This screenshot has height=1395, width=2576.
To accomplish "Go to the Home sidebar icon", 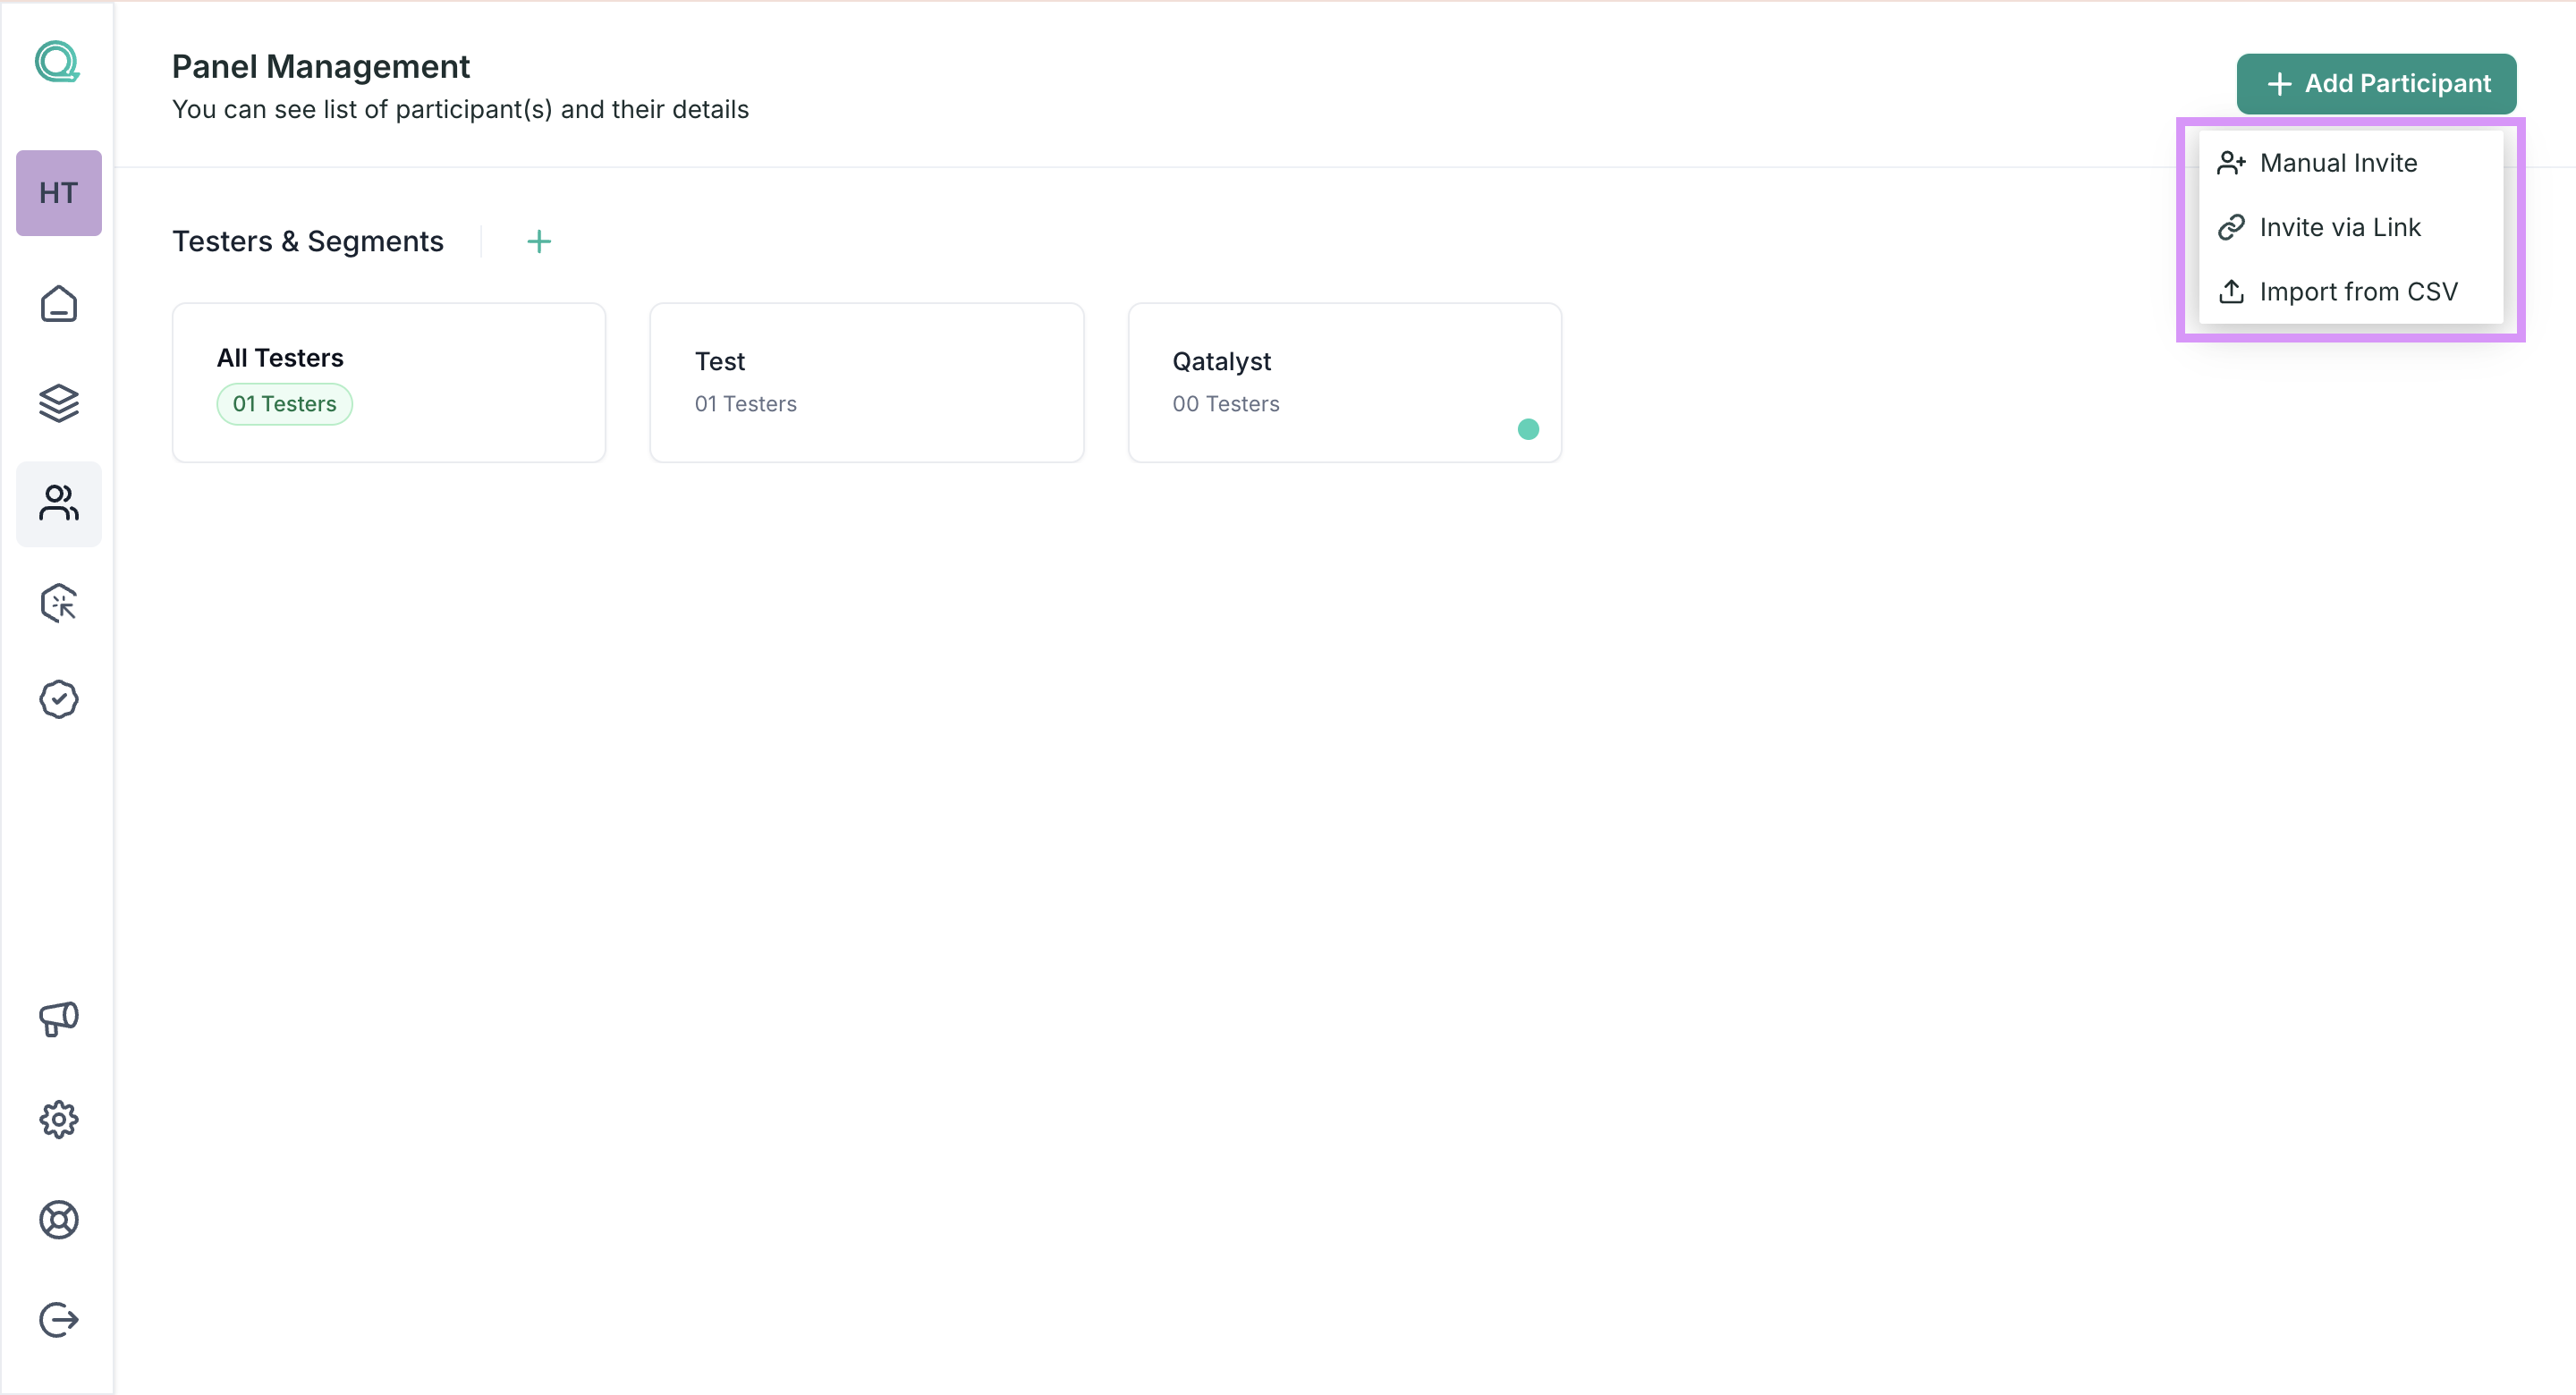I will click(59, 304).
